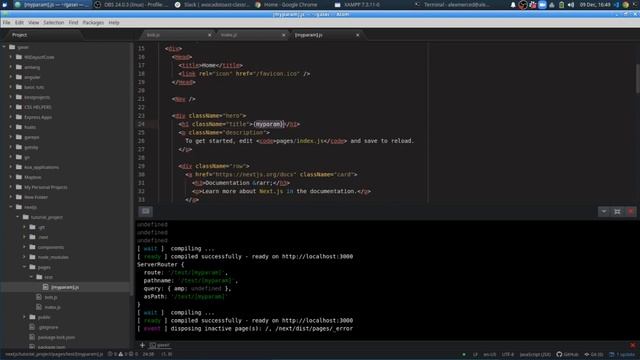Expand the node_modules folder

pyautogui.click(x=24, y=257)
